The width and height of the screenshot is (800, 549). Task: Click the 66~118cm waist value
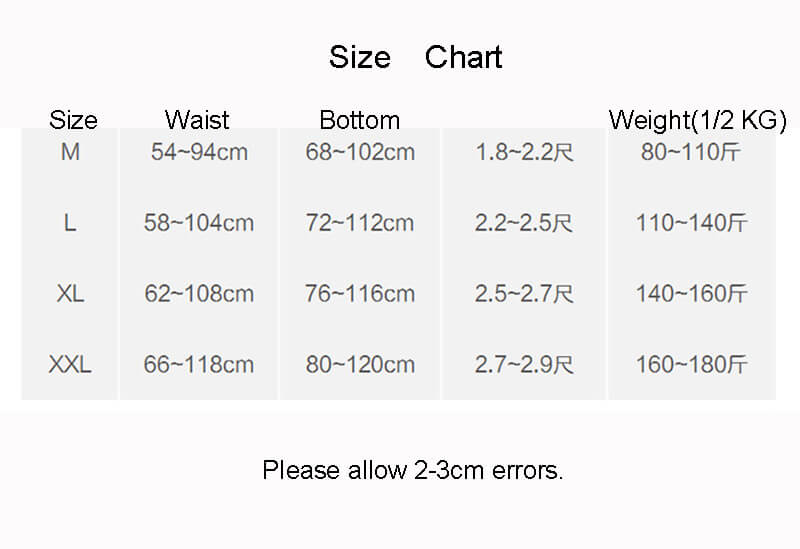[199, 364]
